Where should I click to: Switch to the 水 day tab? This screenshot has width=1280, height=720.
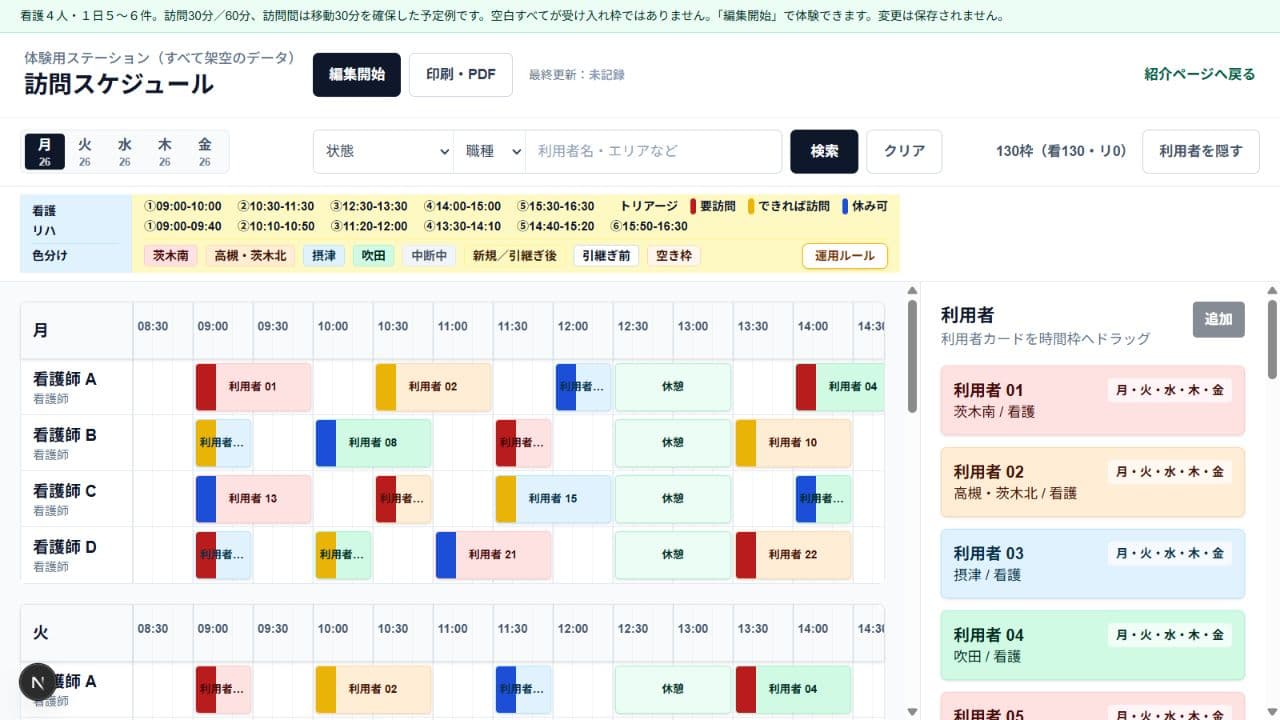coord(125,151)
